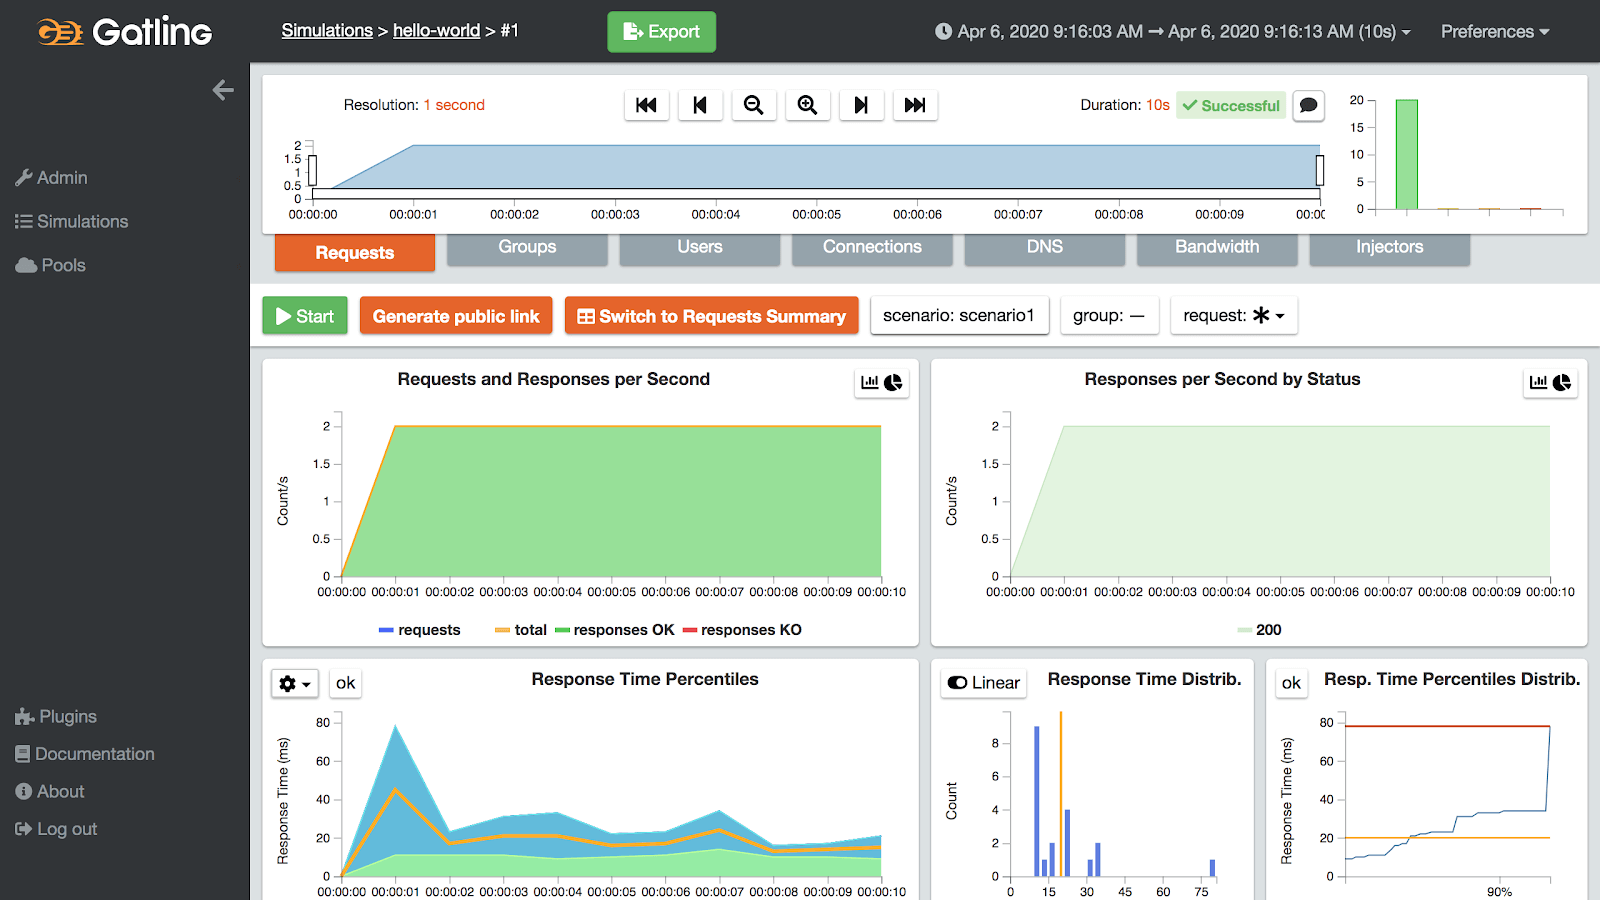This screenshot has width=1600, height=900.
Task: Switch to Requests Summary view
Action: coord(712,316)
